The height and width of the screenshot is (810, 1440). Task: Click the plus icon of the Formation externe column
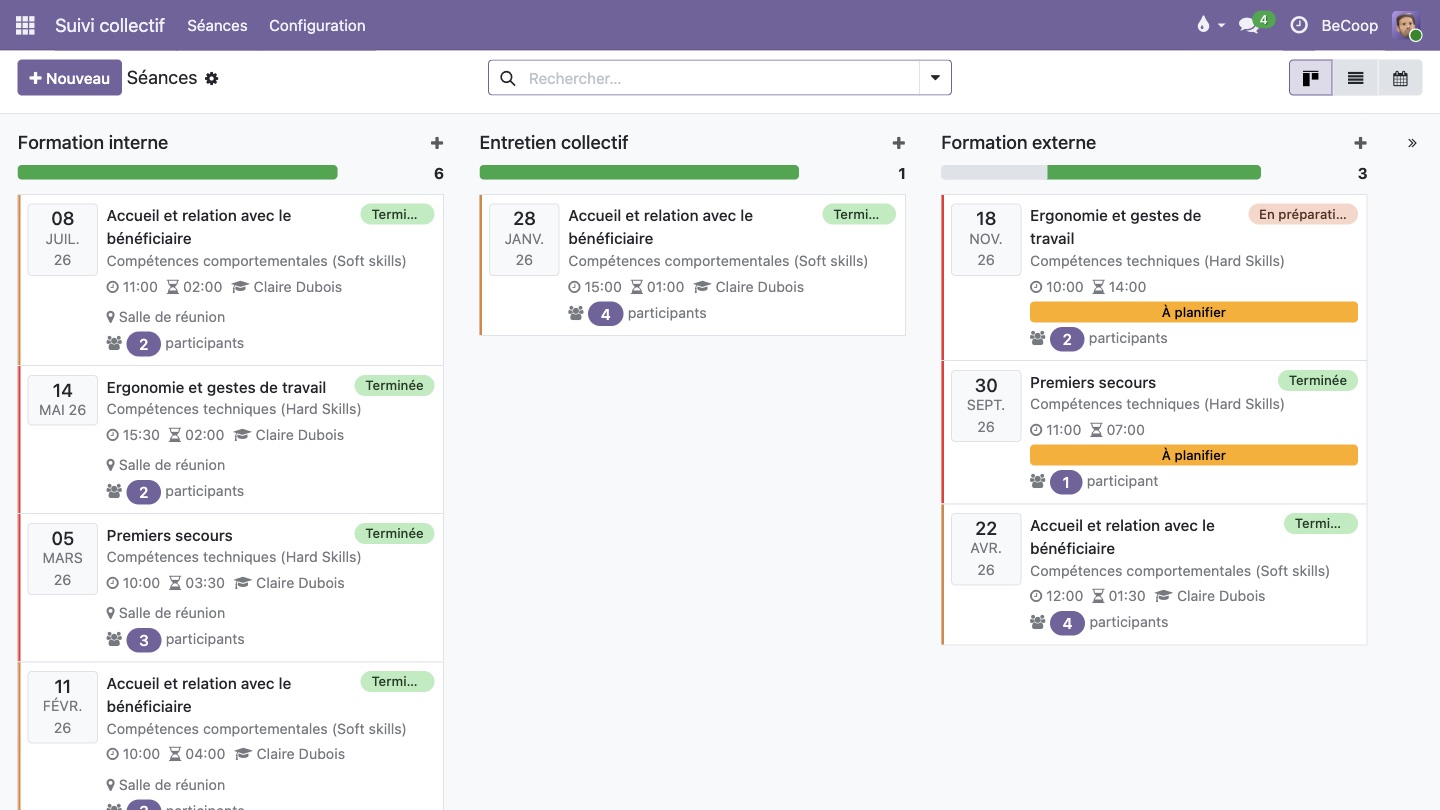(1360, 143)
